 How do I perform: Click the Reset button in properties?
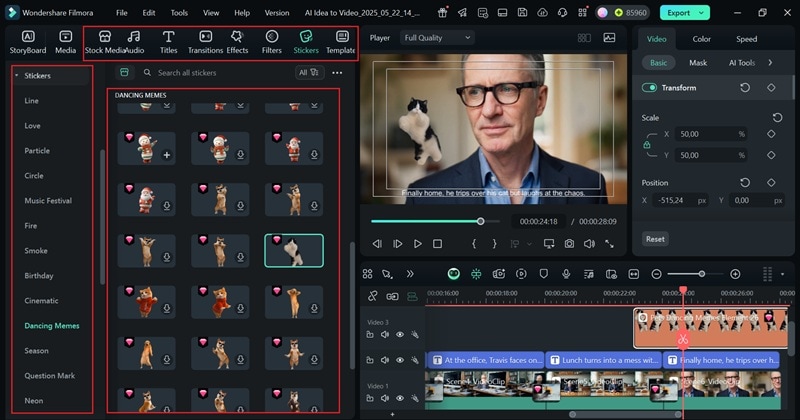point(655,239)
